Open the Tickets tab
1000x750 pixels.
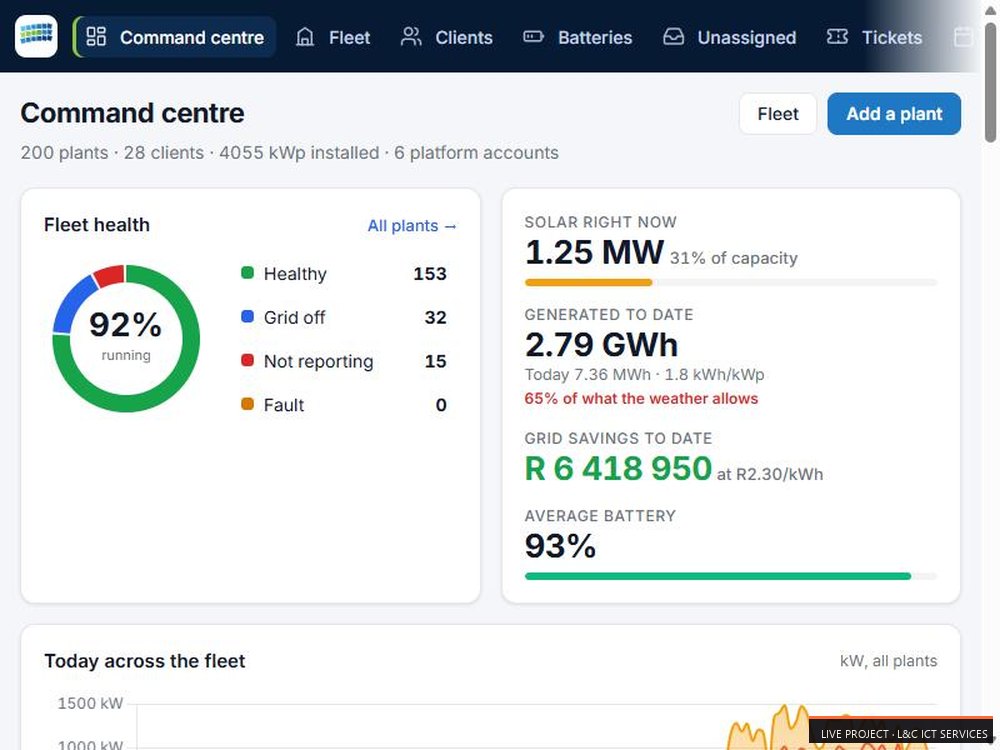(x=874, y=37)
